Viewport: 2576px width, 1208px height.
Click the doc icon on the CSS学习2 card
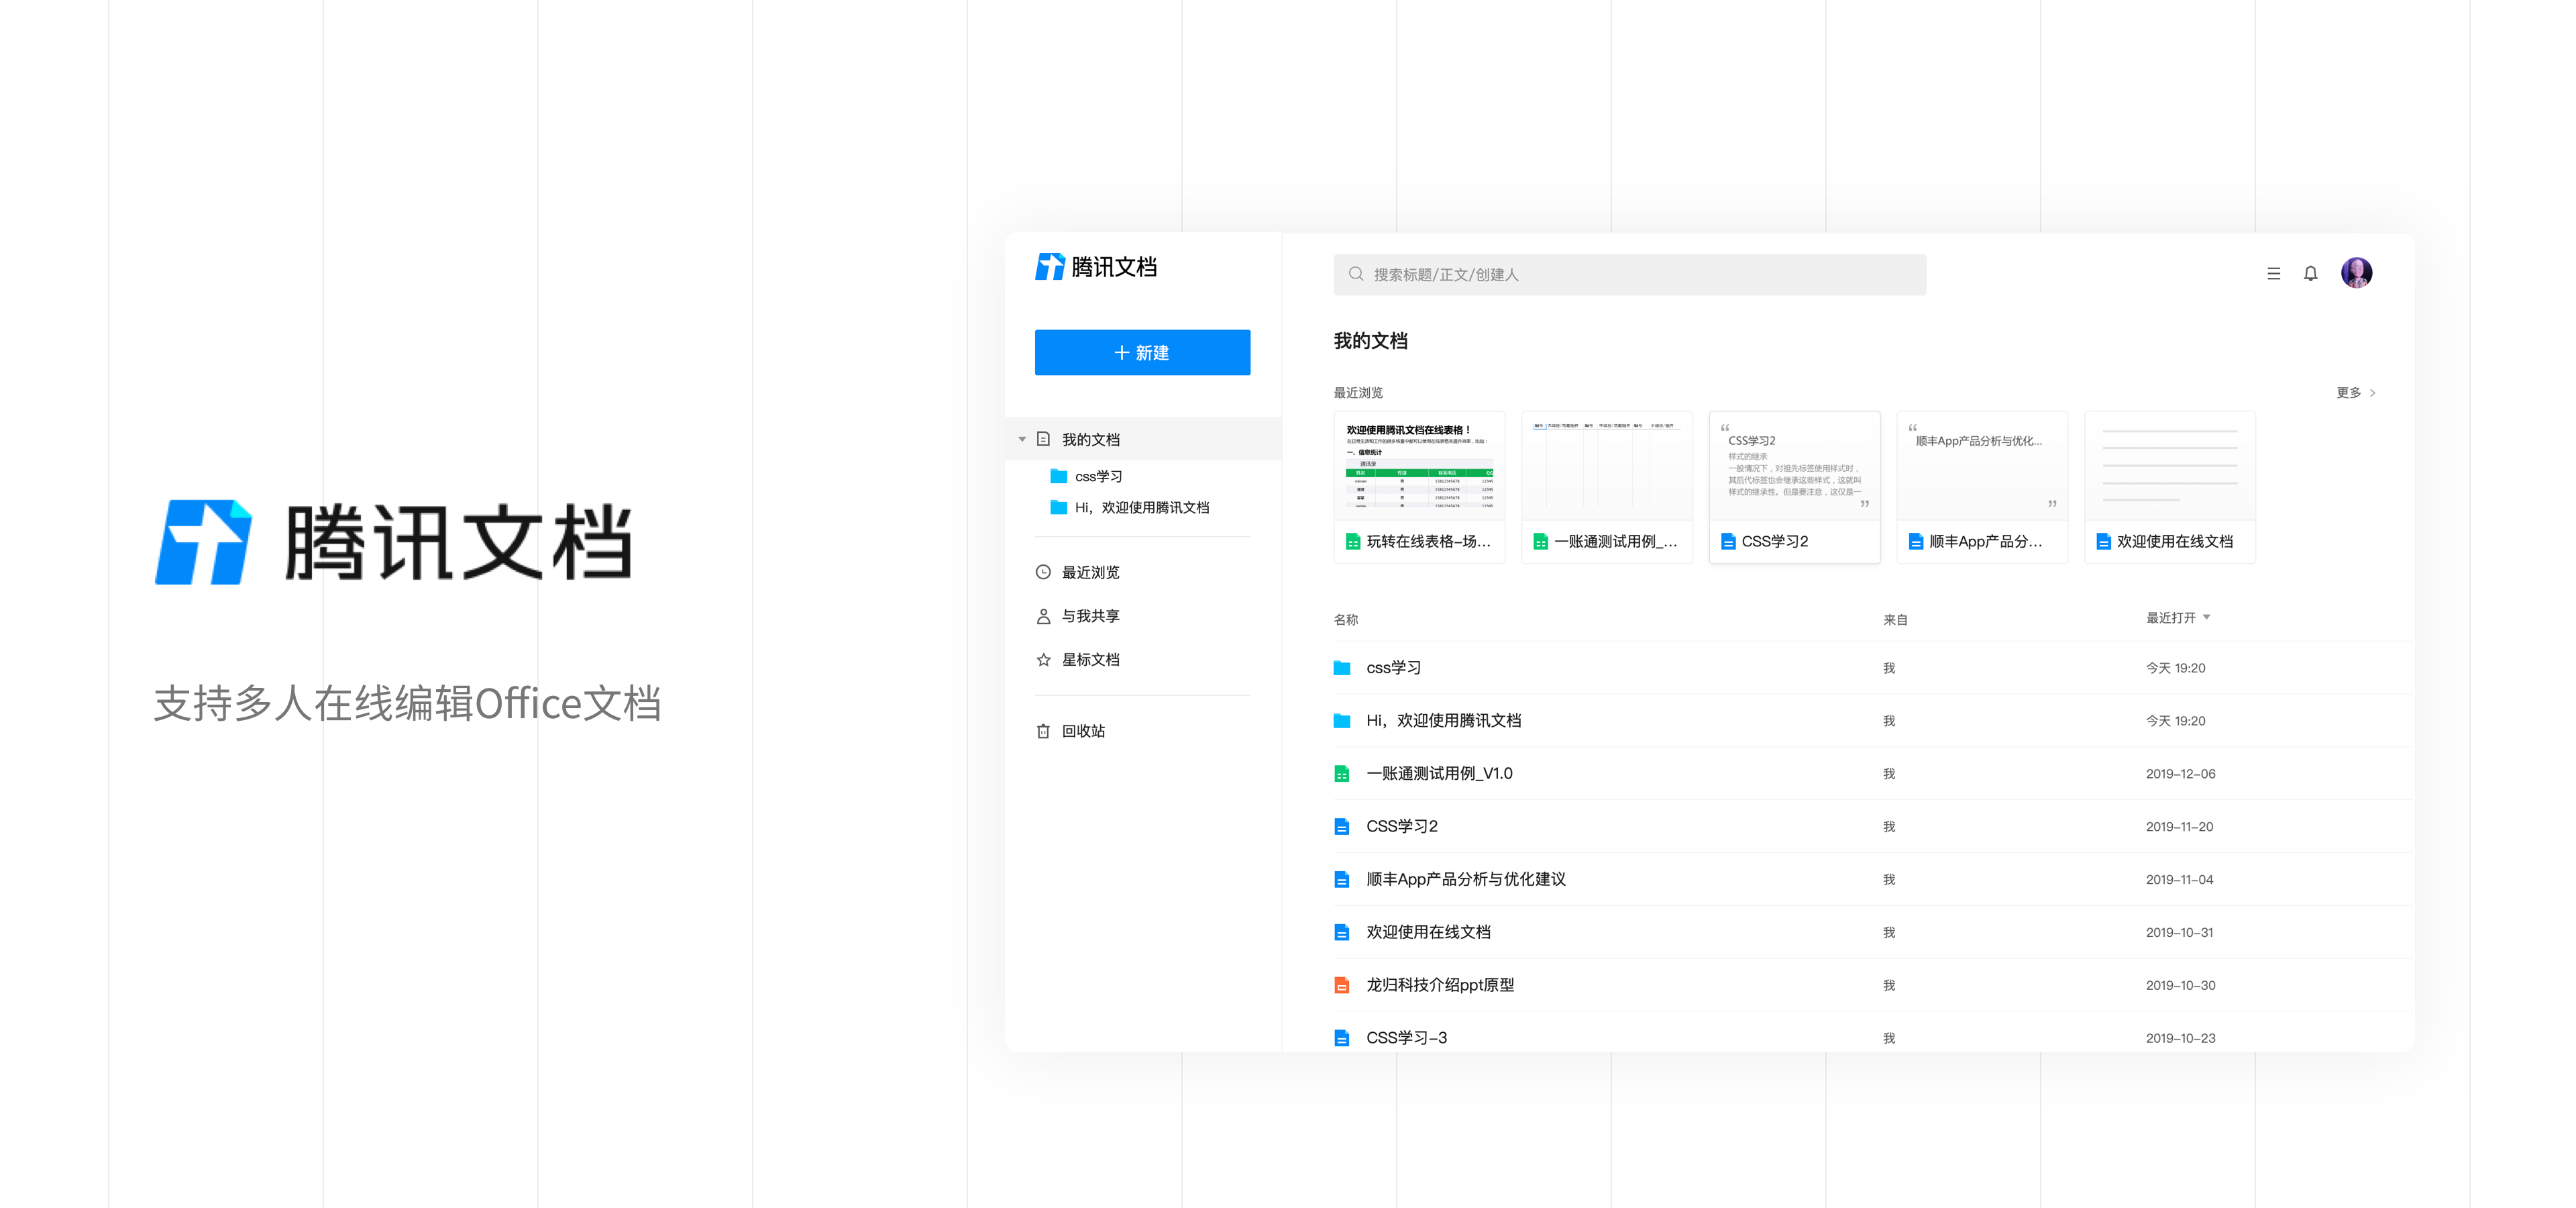click(x=1728, y=542)
